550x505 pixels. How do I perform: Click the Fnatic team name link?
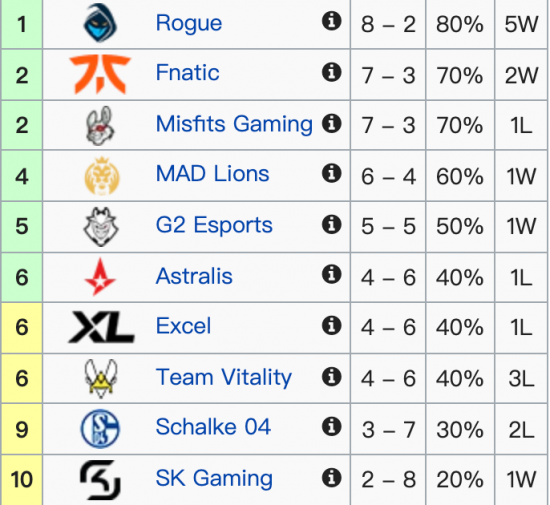click(187, 73)
